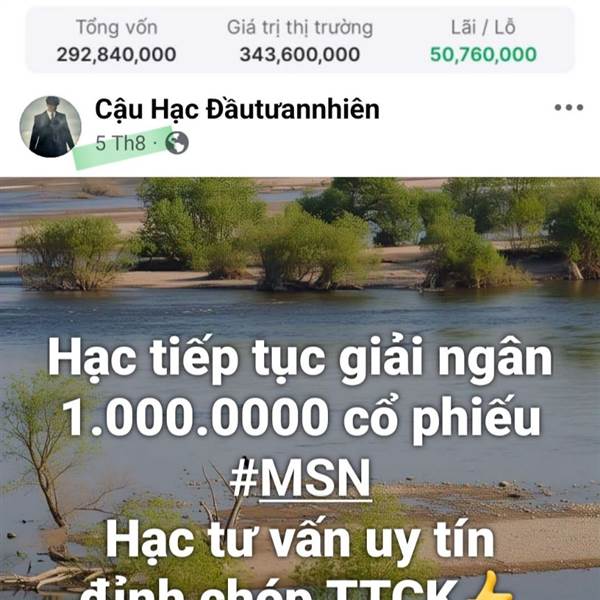Tap the #MSN hashtag in the image
The width and height of the screenshot is (600, 600).
[x=300, y=478]
